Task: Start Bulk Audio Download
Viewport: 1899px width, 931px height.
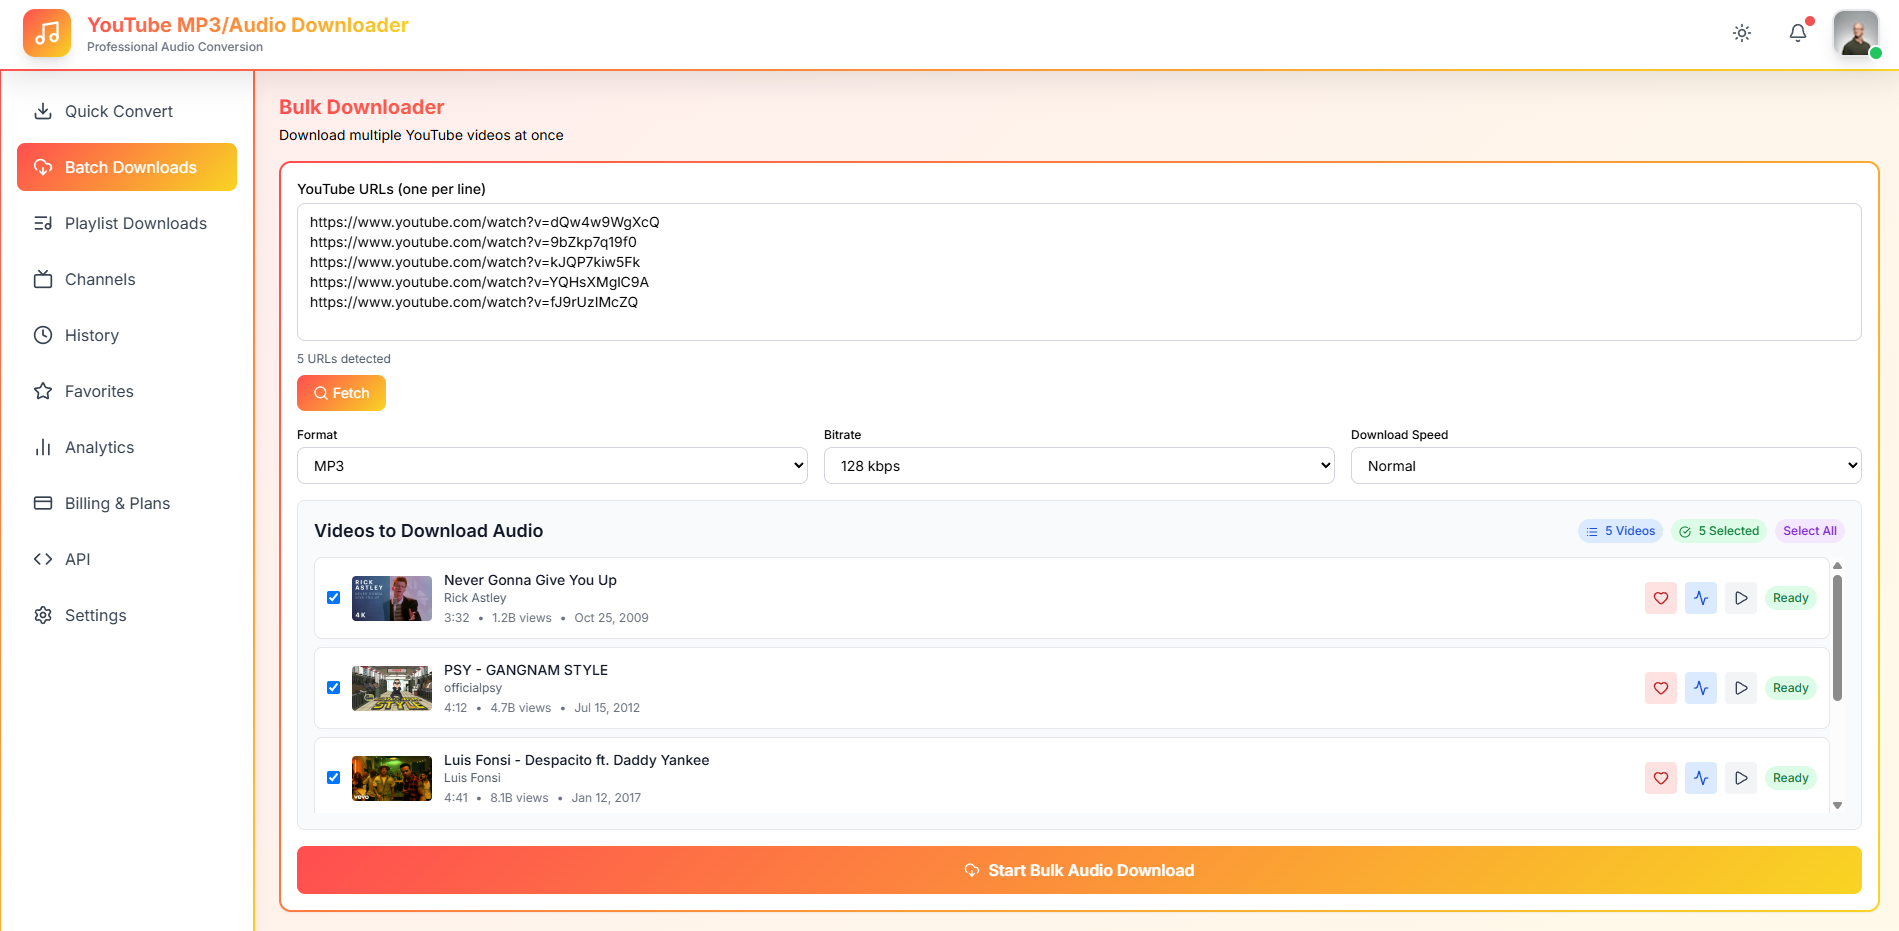Action: coord(1078,870)
